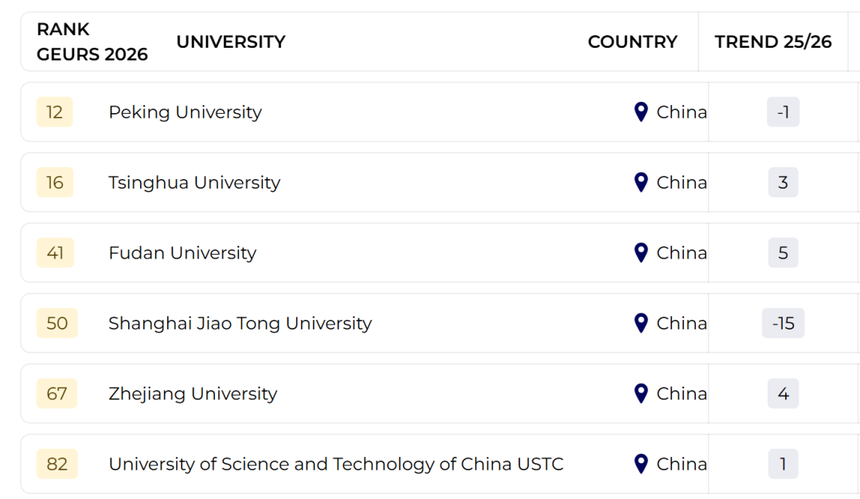This screenshot has height=499, width=860.
Task: Click location pin icon beside Peking University
Action: click(x=641, y=112)
